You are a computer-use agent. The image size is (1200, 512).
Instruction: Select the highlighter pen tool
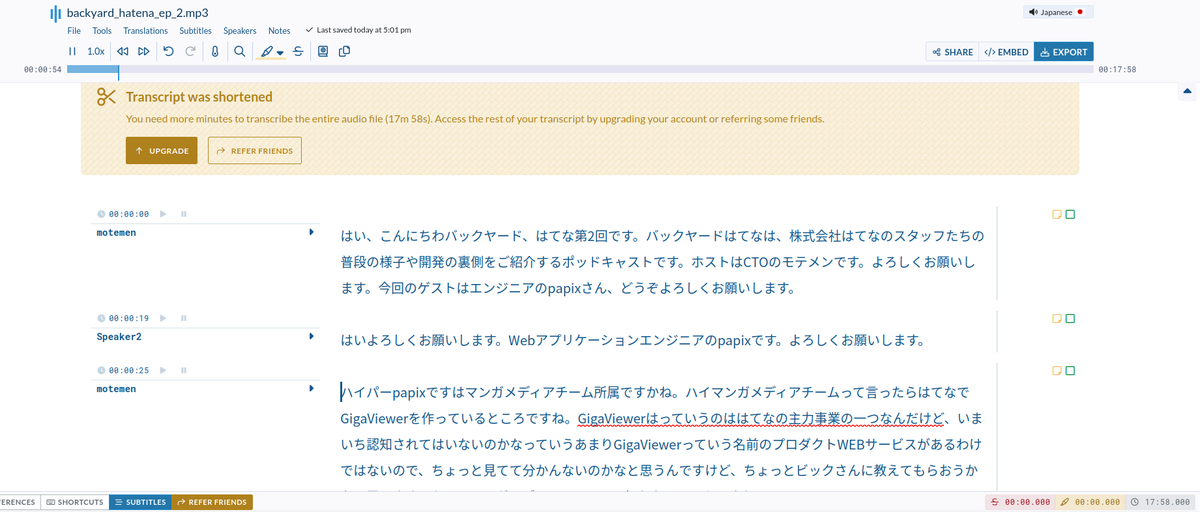[x=267, y=52]
